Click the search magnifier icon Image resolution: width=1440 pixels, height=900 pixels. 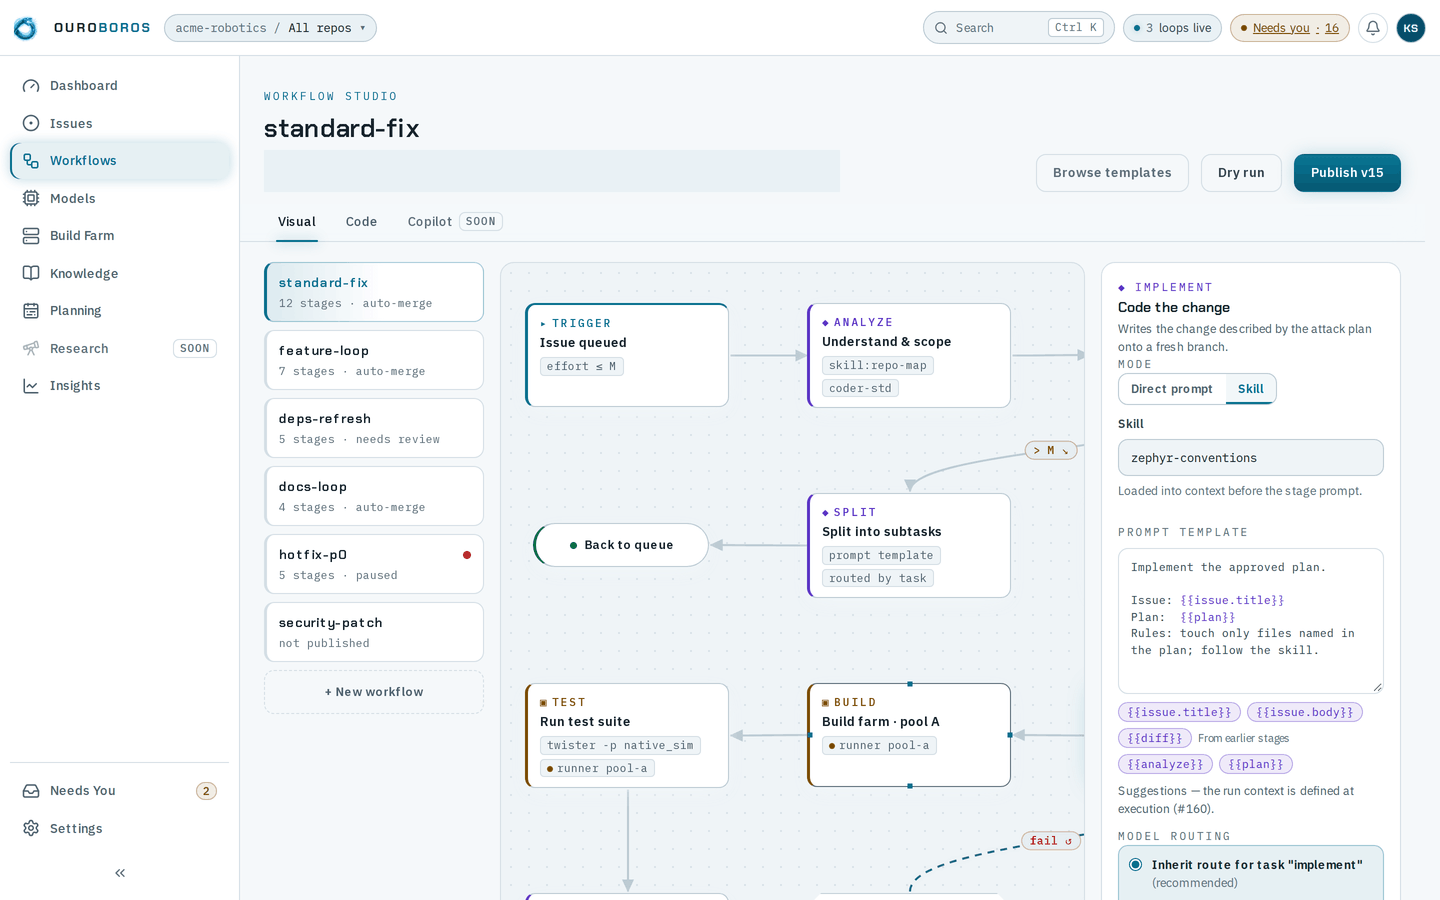(941, 28)
